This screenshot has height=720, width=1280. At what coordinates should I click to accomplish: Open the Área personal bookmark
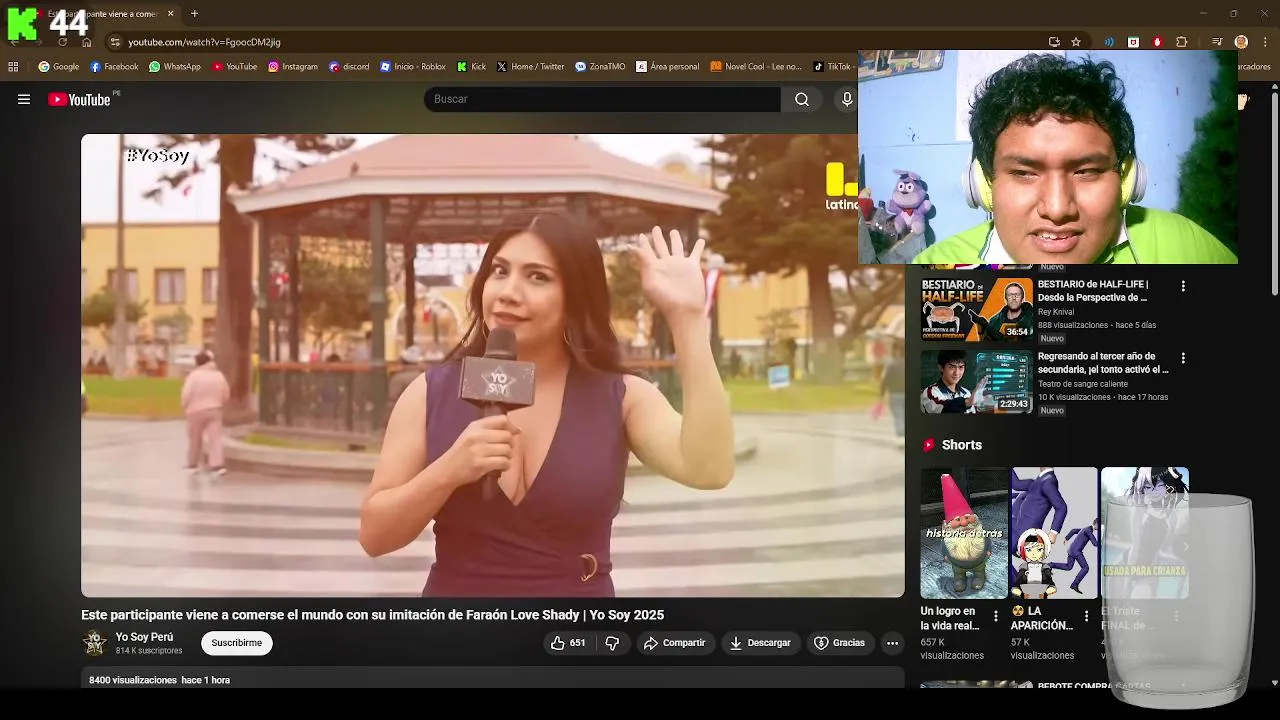point(668,67)
